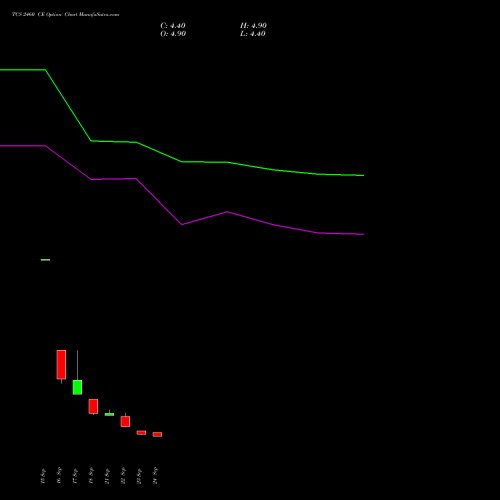This screenshot has height=500, width=500.
Task: Click the last red candlestick for 24 Sep
Action: (157, 434)
